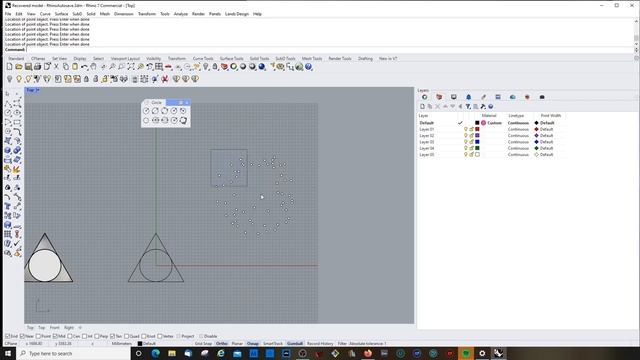Close the floating Circle tool palette
The height and width of the screenshot is (360, 640).
(x=187, y=102)
